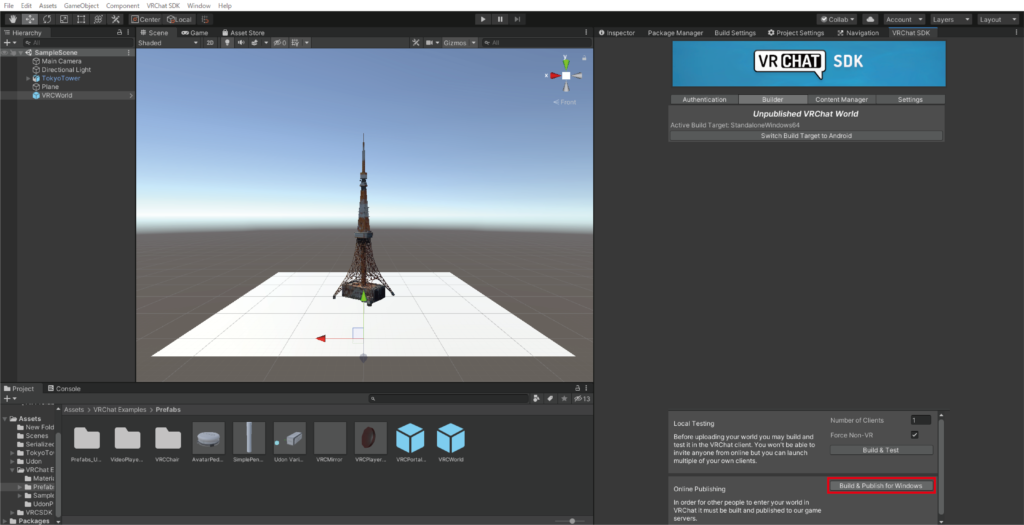
Task: Toggle scene effects icon in Scene toolbar
Action: (255, 42)
